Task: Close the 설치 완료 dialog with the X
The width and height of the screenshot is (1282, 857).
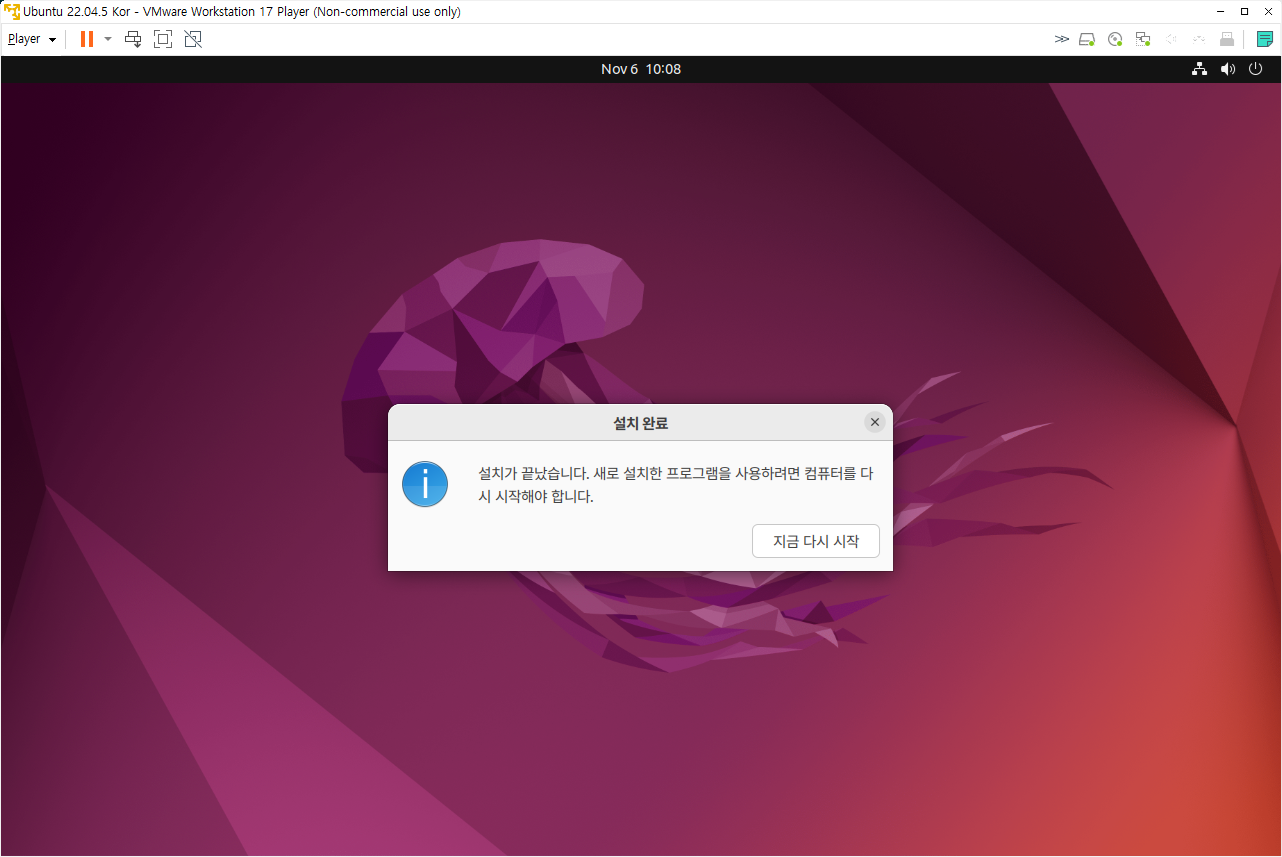Action: pos(875,422)
